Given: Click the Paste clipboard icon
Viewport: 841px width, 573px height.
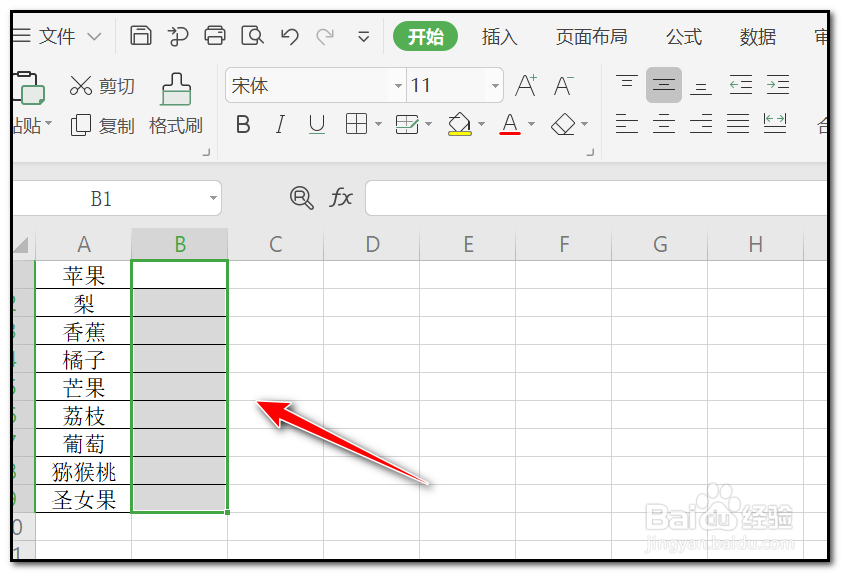Looking at the screenshot, I should pos(29,88).
